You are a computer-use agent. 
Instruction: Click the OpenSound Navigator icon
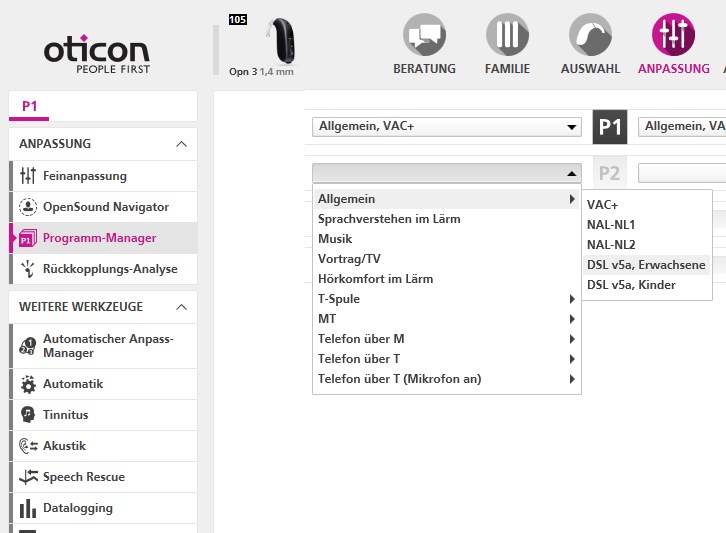(x=28, y=207)
